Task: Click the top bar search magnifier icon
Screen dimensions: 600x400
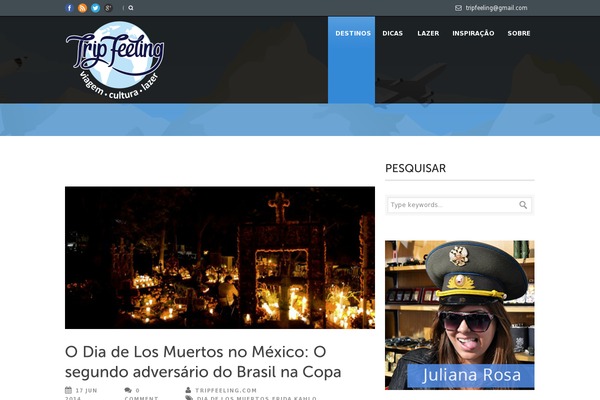Action: 131,8
